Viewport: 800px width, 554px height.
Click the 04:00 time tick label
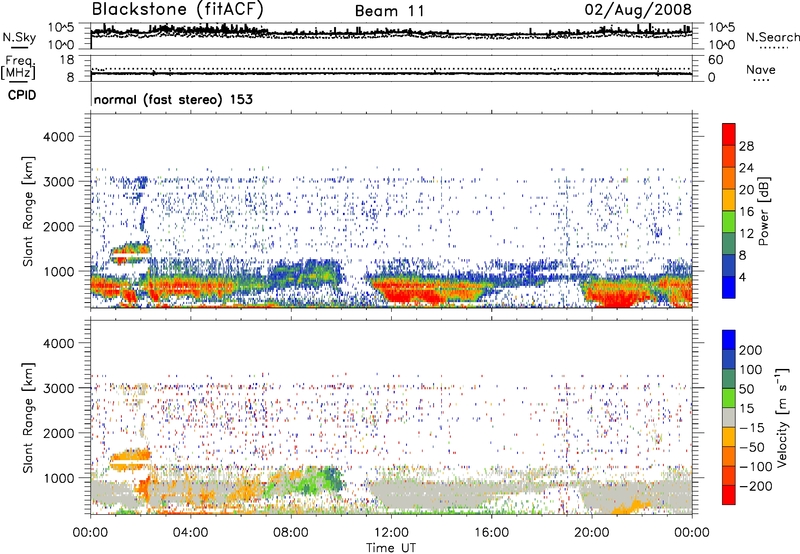click(191, 533)
